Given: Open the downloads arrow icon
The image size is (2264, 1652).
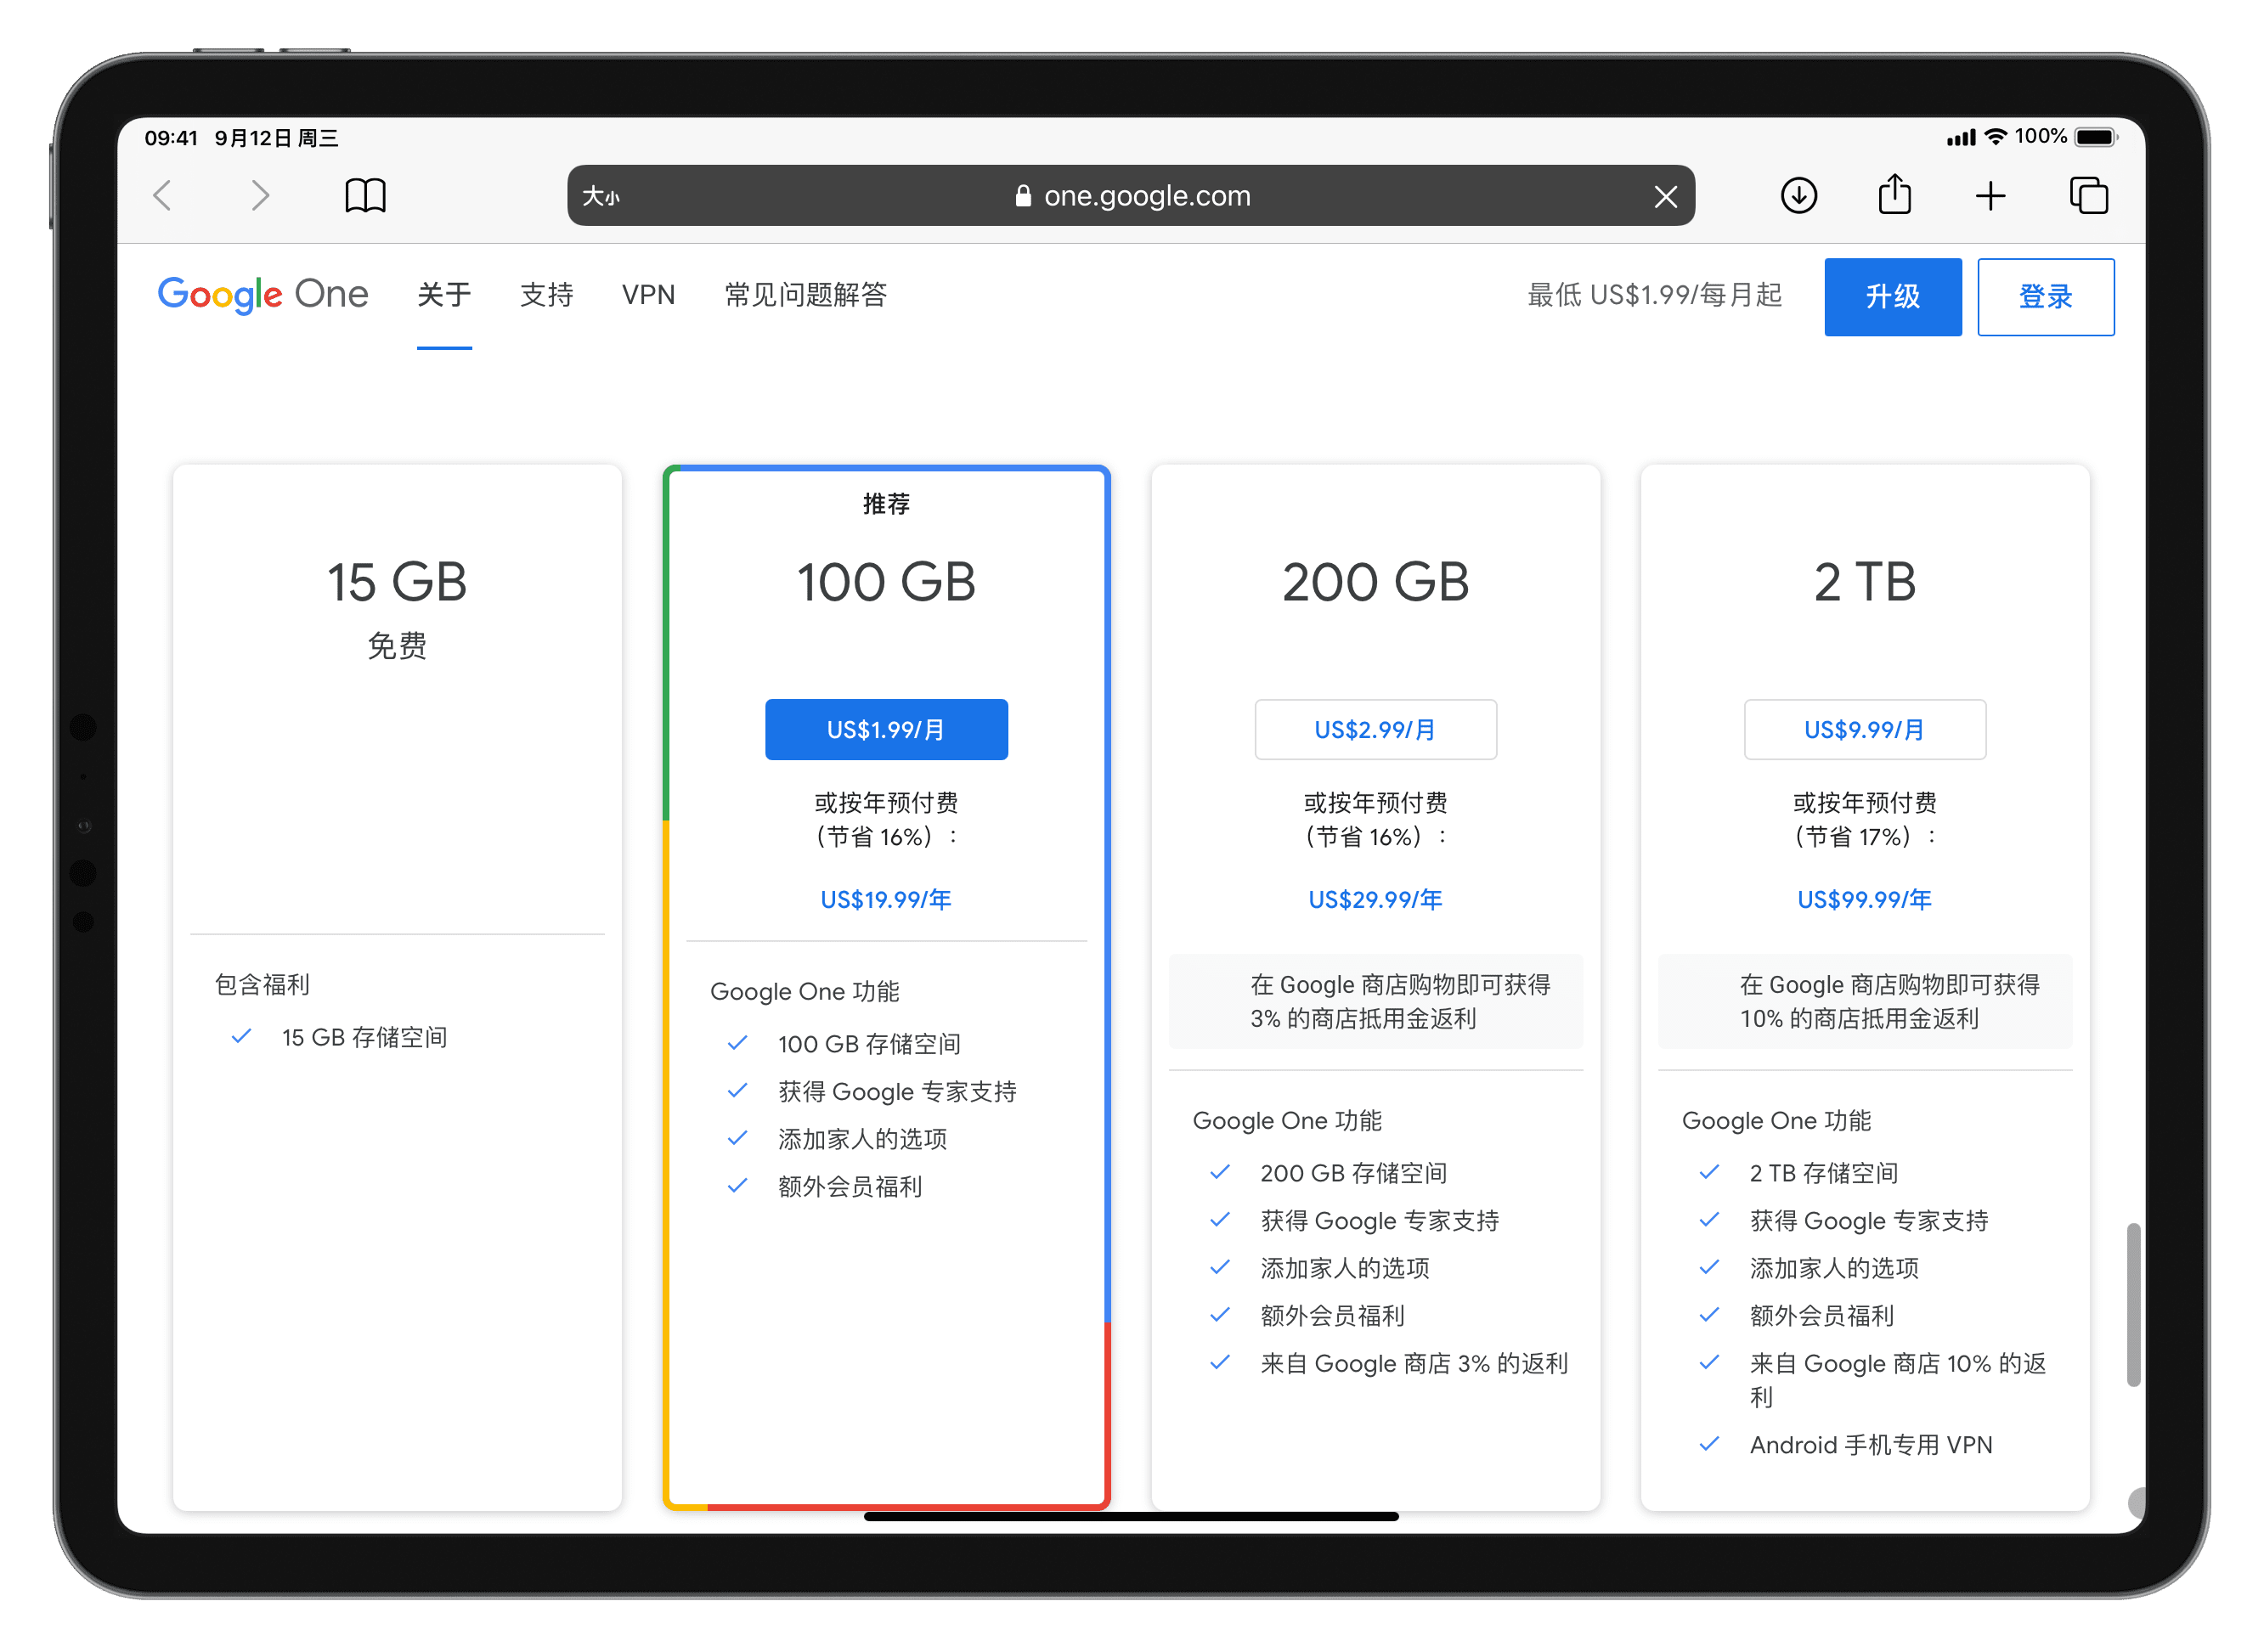Looking at the screenshot, I should [1798, 195].
